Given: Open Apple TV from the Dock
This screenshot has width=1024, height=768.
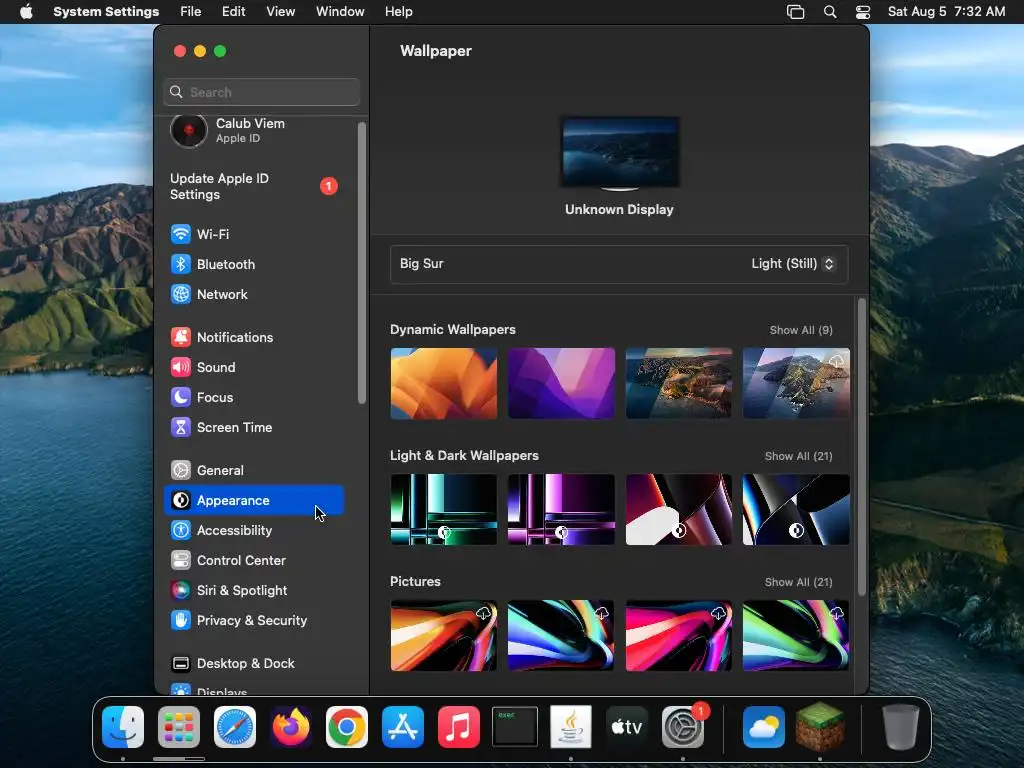Looking at the screenshot, I should tap(627, 727).
